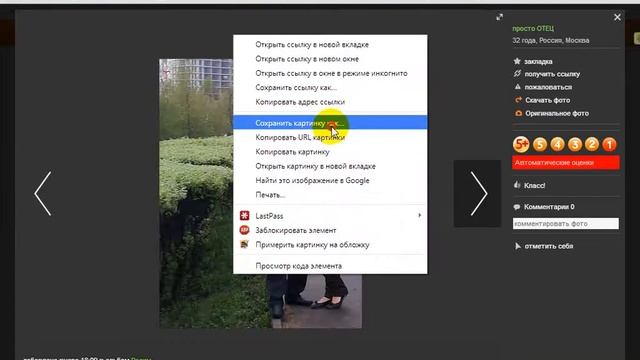Choose Копировать картинку
The width and height of the screenshot is (640, 360).
[330, 151]
